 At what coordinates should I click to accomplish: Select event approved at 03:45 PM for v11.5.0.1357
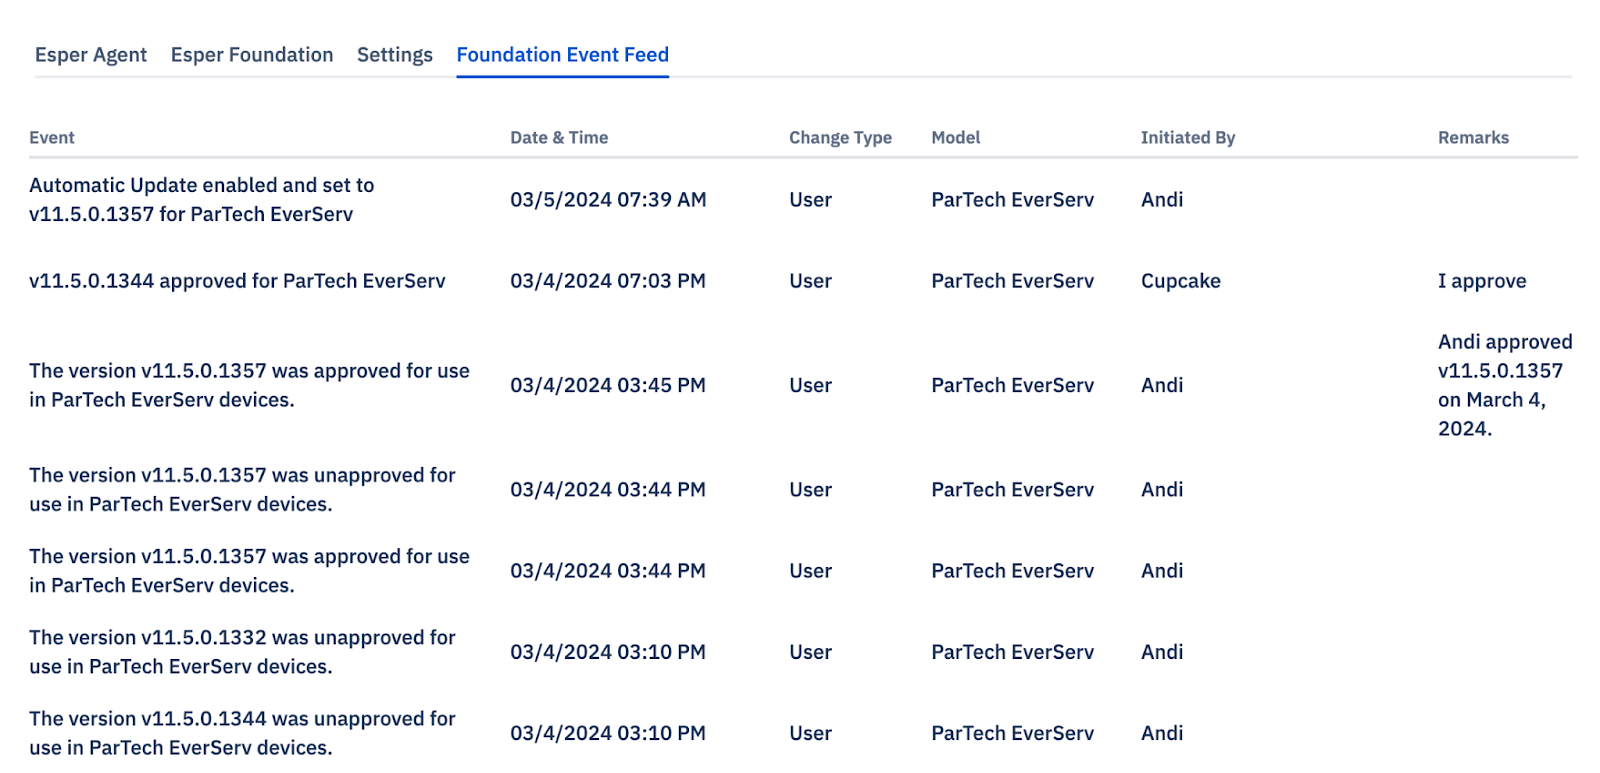249,385
